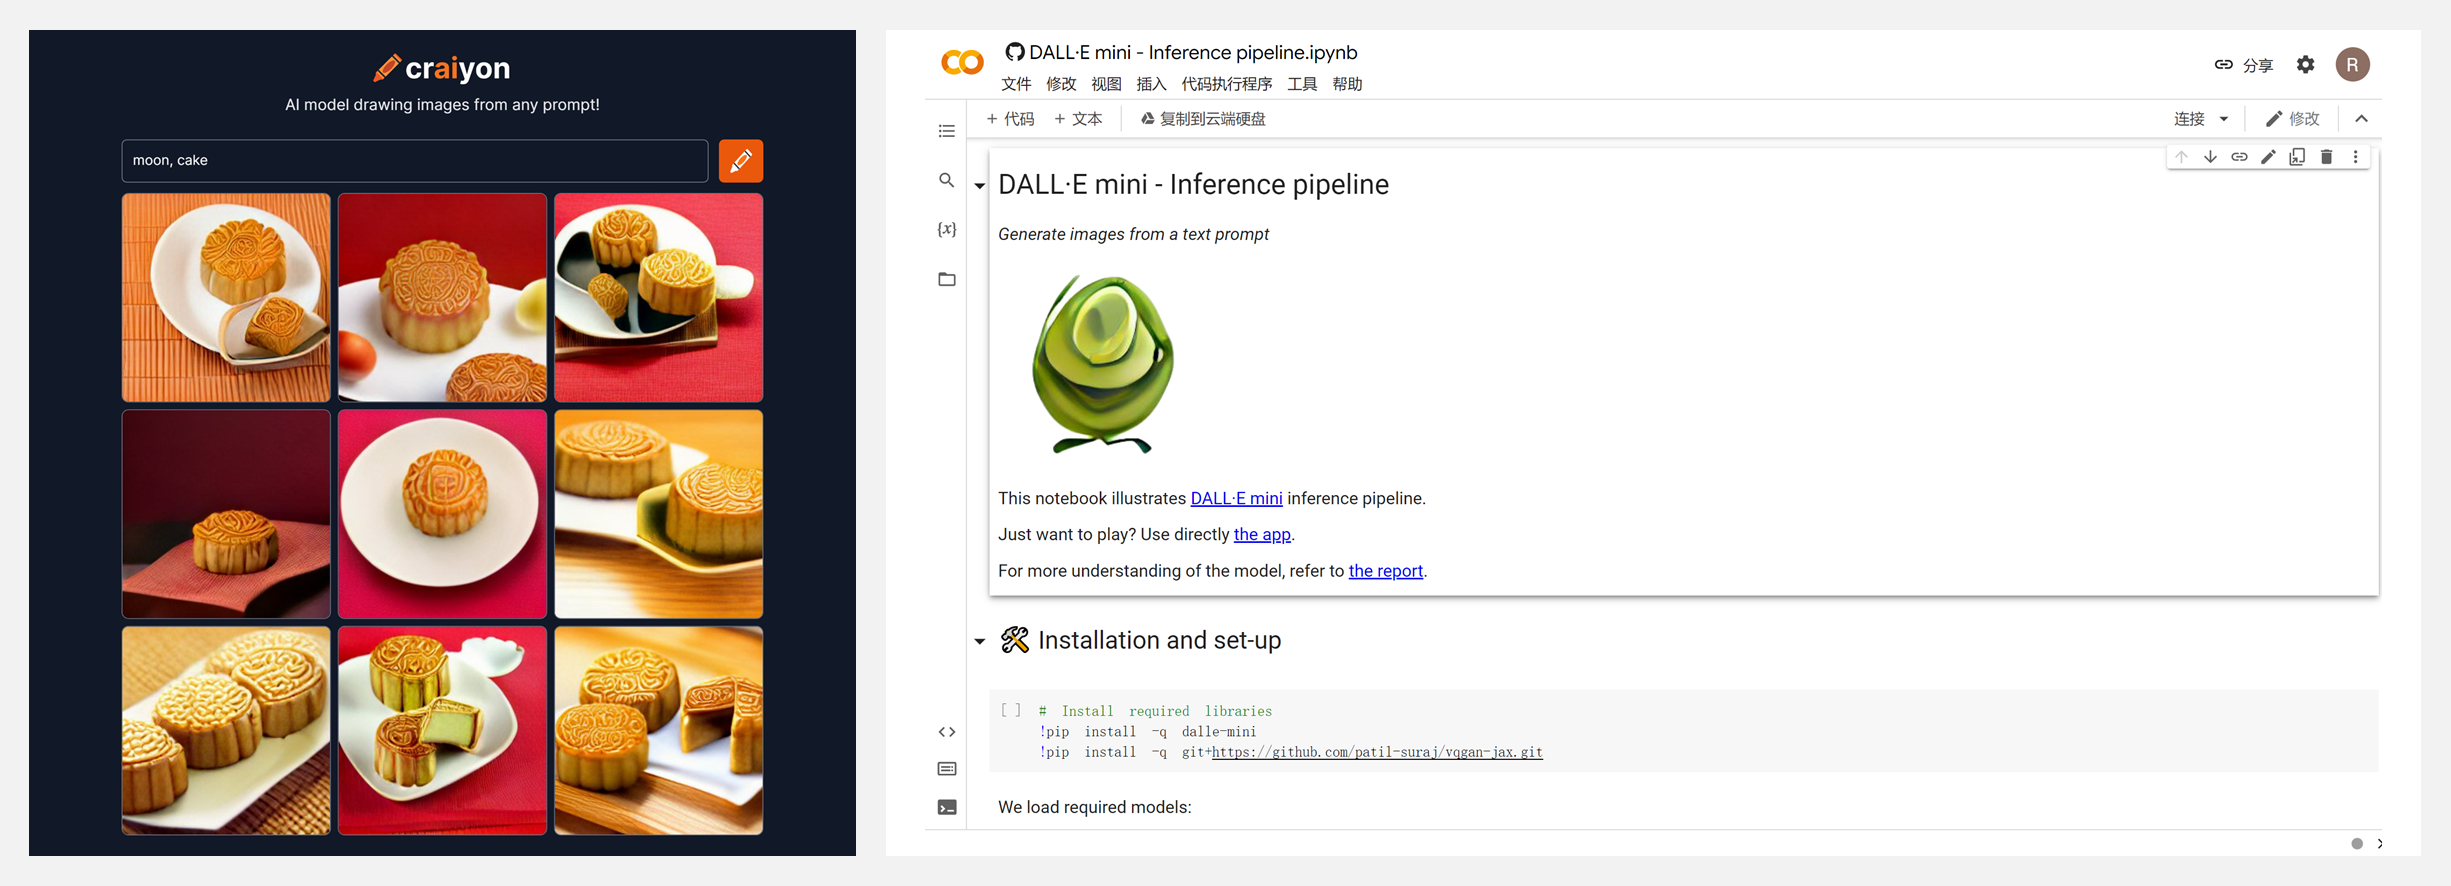Viewport: 2451px width, 886px height.
Task: Click the gray status dot at bottom right
Action: tap(2357, 843)
